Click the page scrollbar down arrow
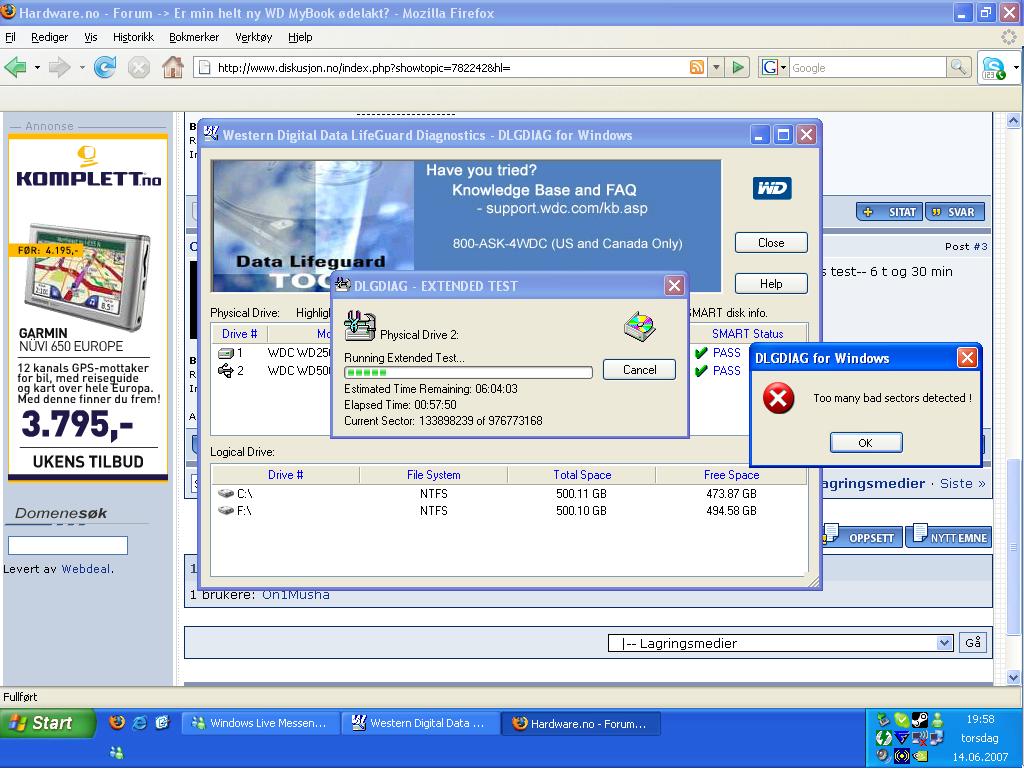This screenshot has height=775, width=1024. (1014, 677)
